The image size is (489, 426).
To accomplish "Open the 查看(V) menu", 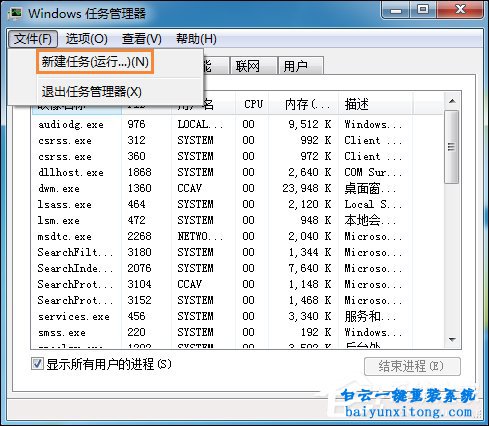I will point(141,39).
